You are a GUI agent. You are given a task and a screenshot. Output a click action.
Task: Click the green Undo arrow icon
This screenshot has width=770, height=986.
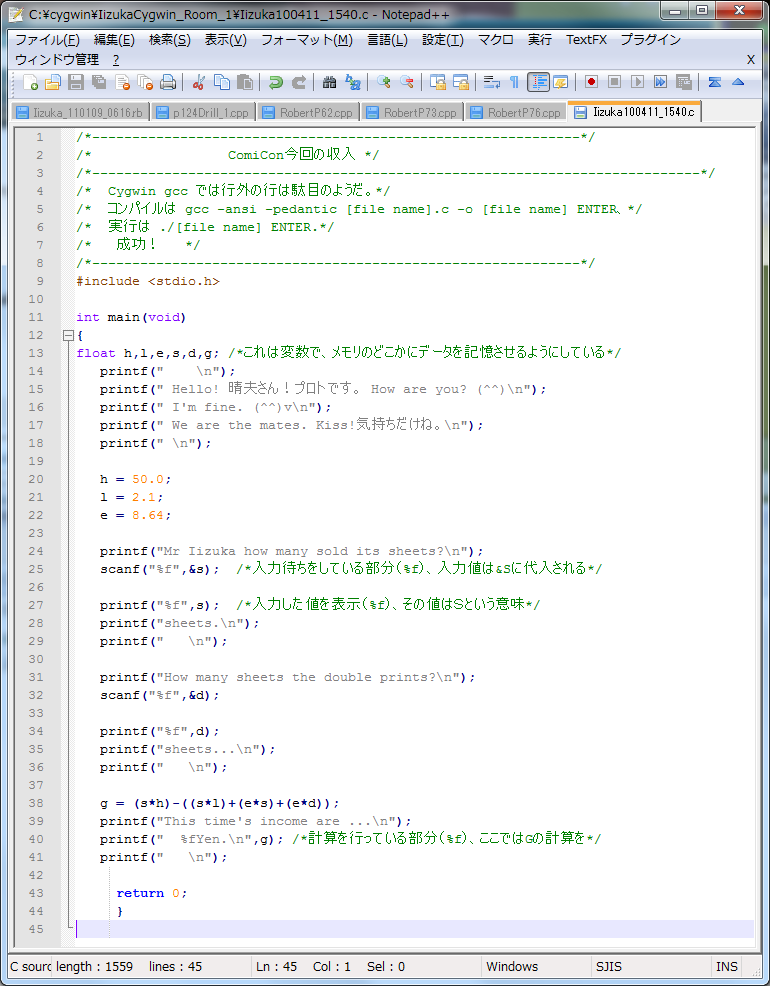[x=275, y=82]
